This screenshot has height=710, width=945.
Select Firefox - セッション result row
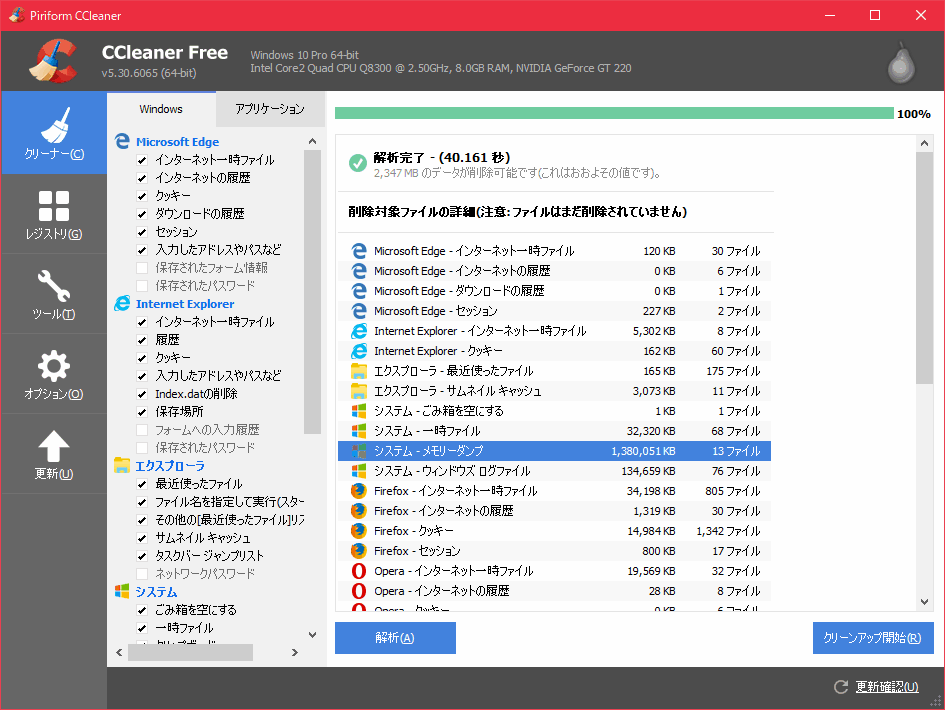click(554, 551)
